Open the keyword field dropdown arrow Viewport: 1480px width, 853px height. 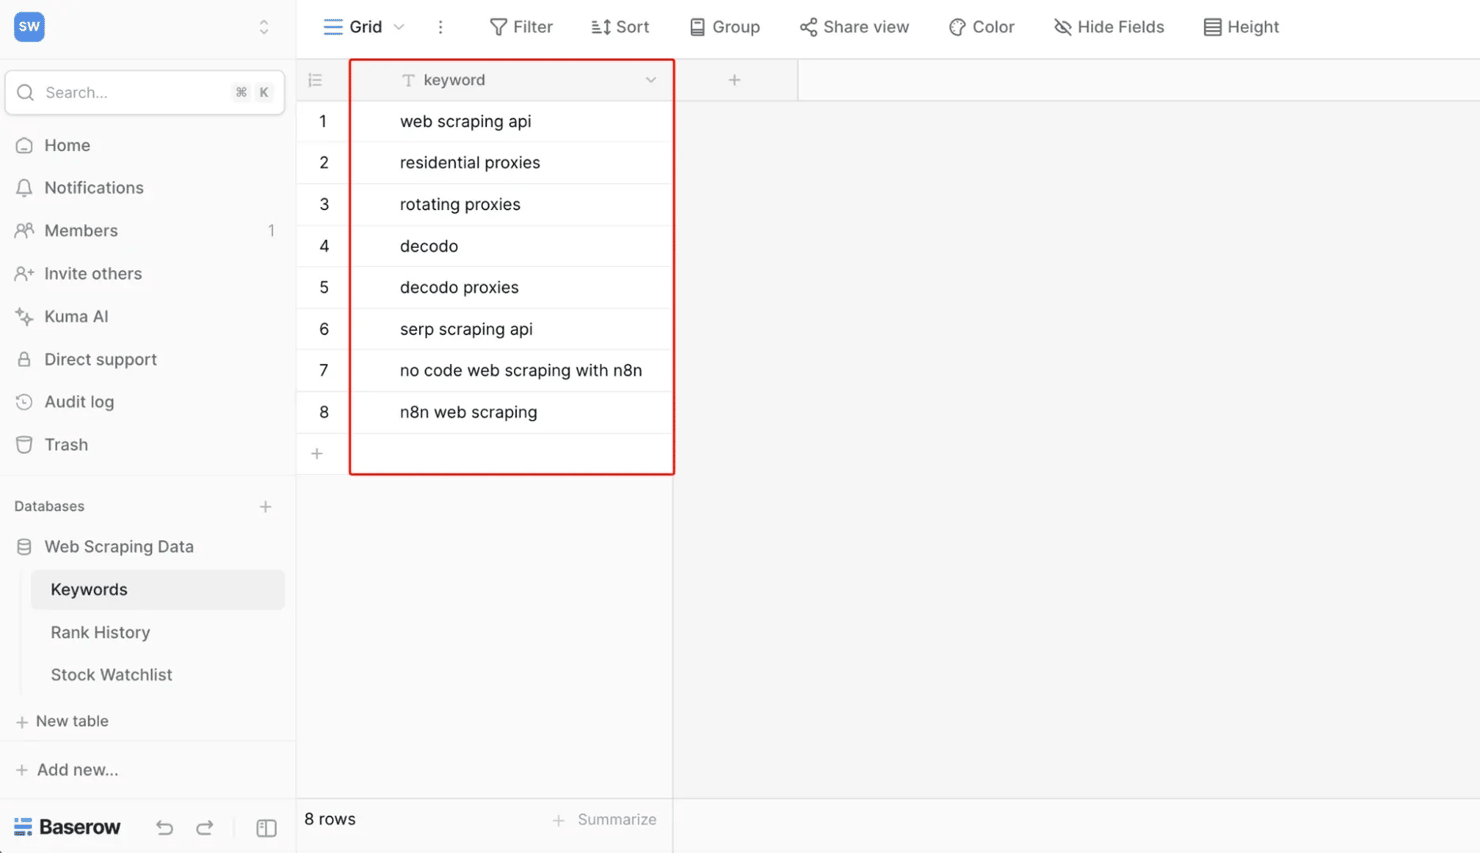pyautogui.click(x=651, y=80)
